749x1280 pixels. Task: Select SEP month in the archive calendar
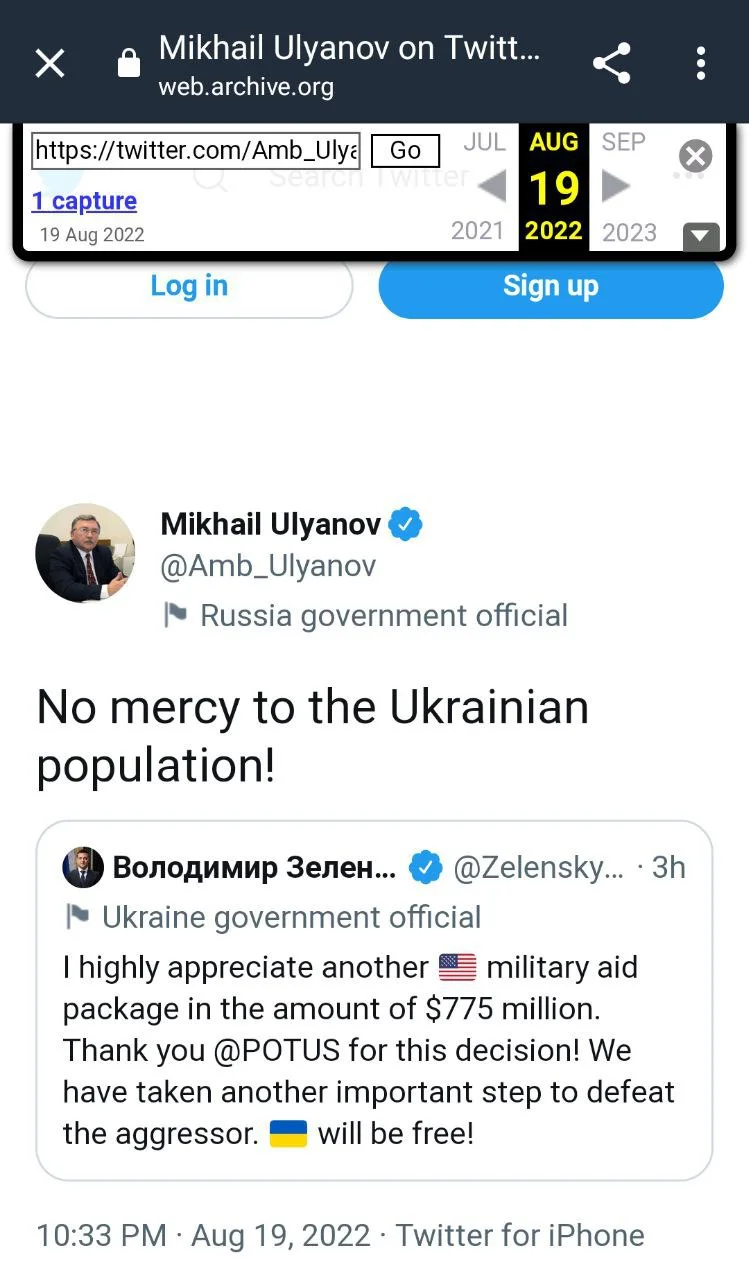coord(622,142)
